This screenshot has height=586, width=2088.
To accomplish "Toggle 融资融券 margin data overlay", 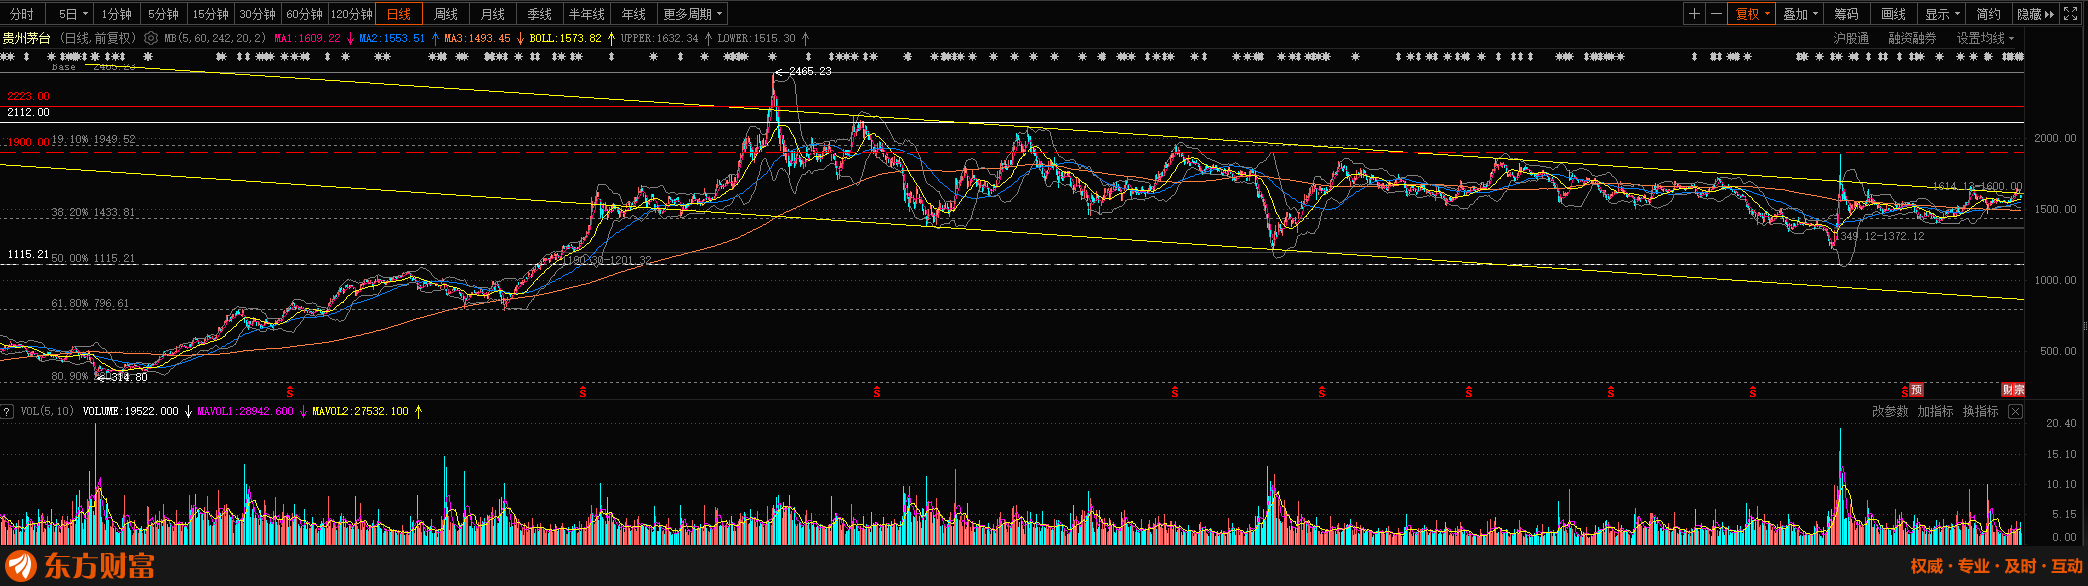I will tap(1912, 38).
